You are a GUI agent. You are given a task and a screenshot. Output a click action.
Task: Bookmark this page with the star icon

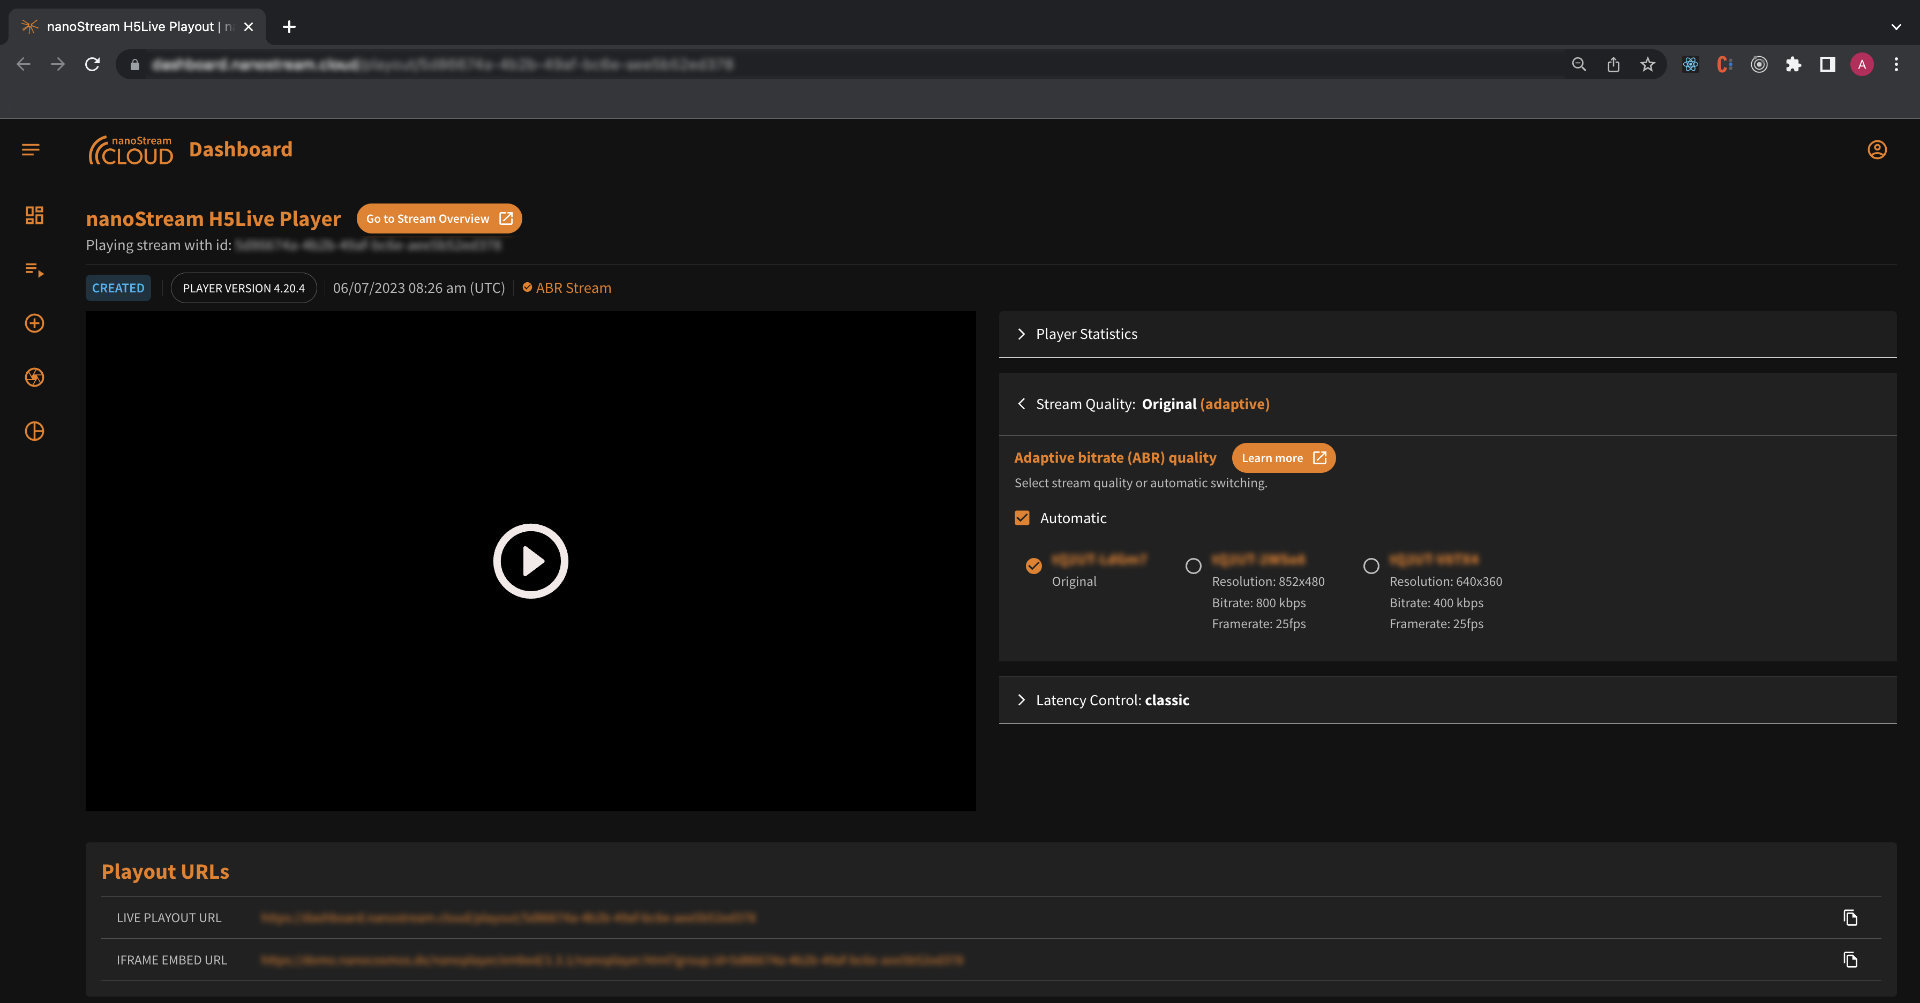click(x=1647, y=64)
